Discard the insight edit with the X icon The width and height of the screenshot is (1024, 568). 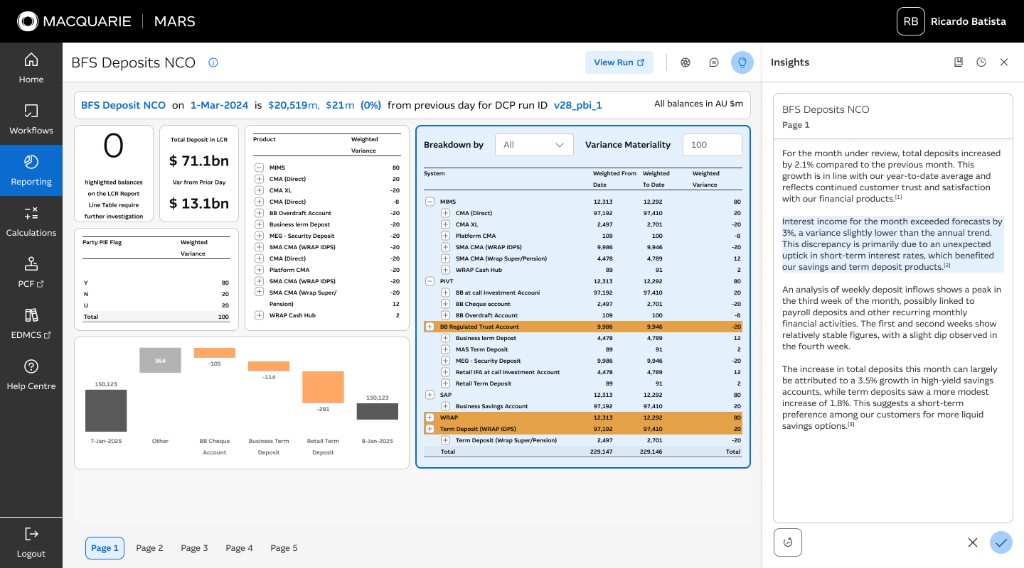tap(972, 543)
